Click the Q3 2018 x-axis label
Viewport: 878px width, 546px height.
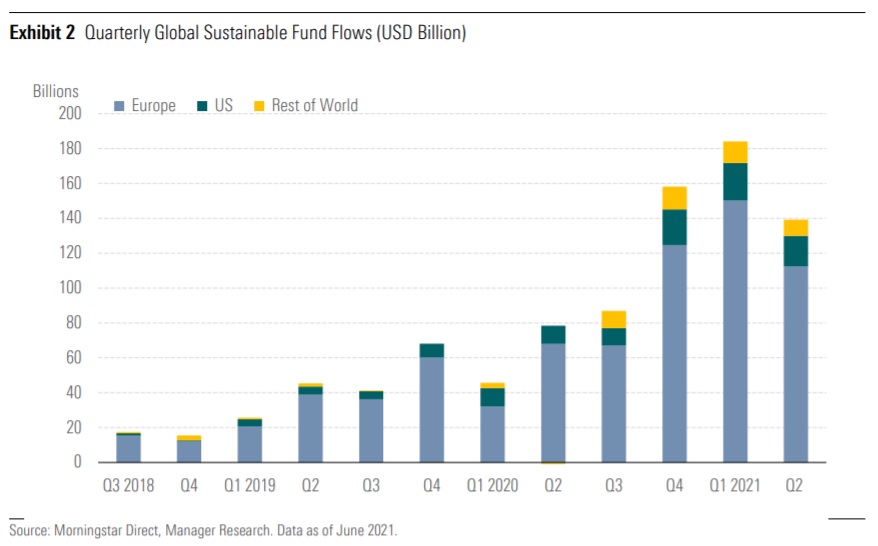click(128, 486)
